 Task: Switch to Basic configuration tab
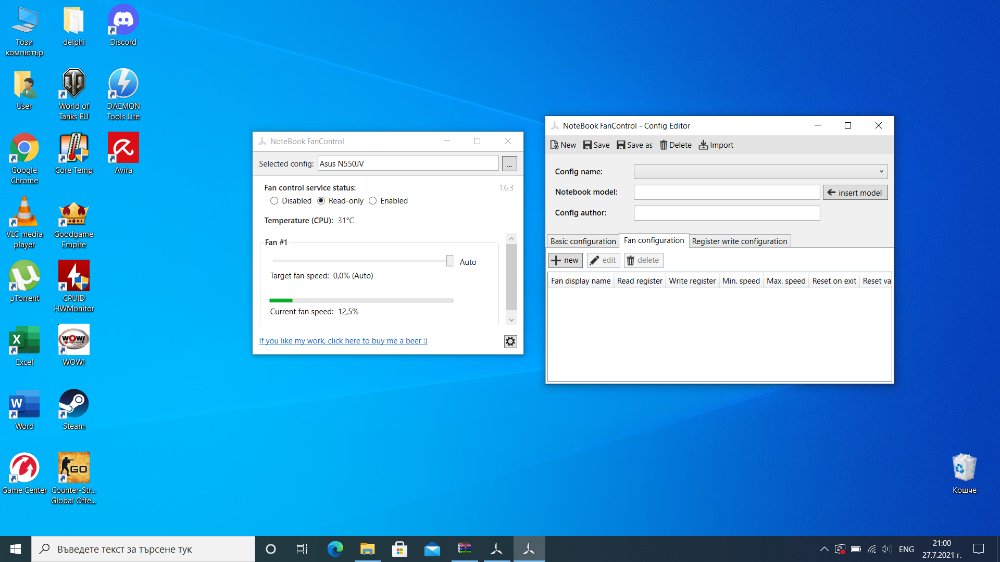coord(583,241)
